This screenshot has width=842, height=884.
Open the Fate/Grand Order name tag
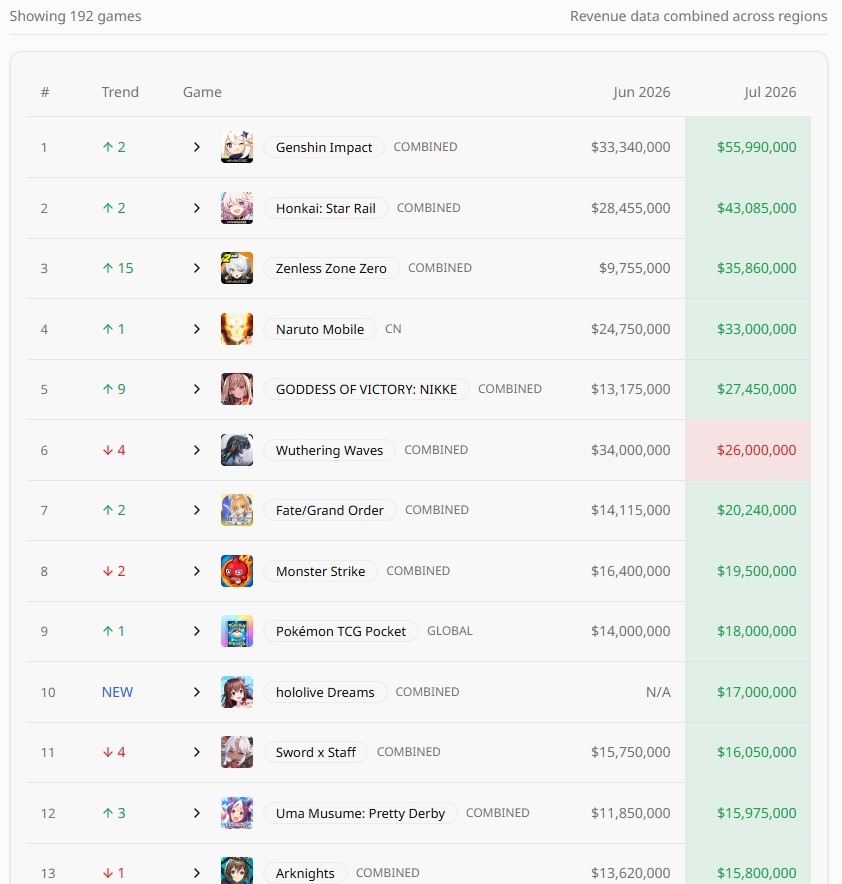click(330, 510)
